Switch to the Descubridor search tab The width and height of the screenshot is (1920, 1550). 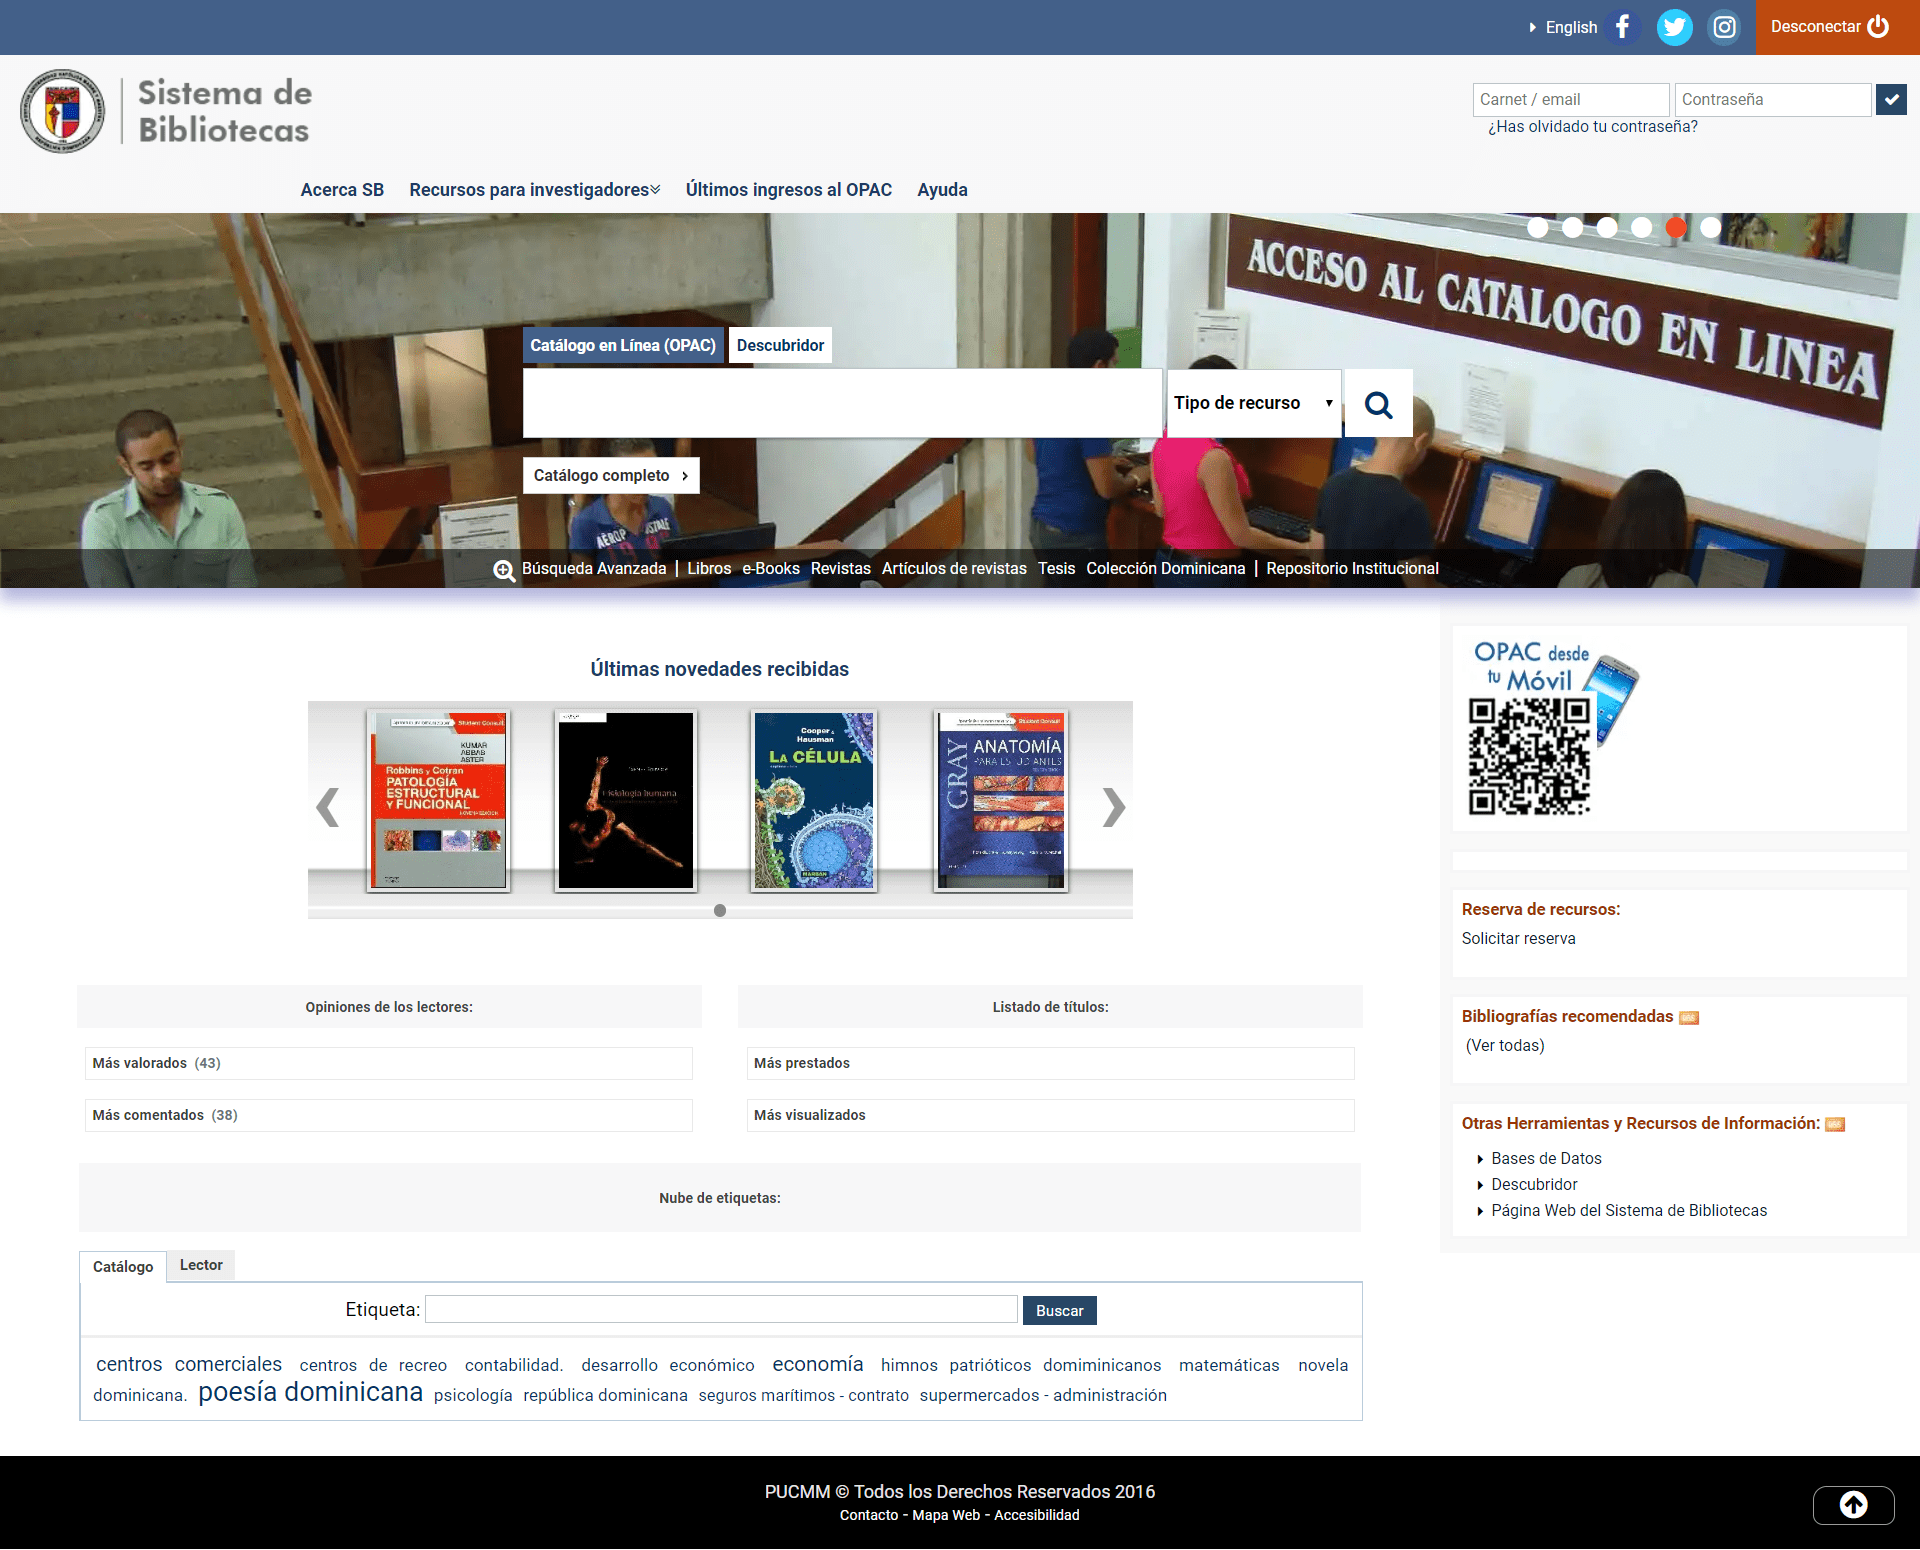pos(780,346)
